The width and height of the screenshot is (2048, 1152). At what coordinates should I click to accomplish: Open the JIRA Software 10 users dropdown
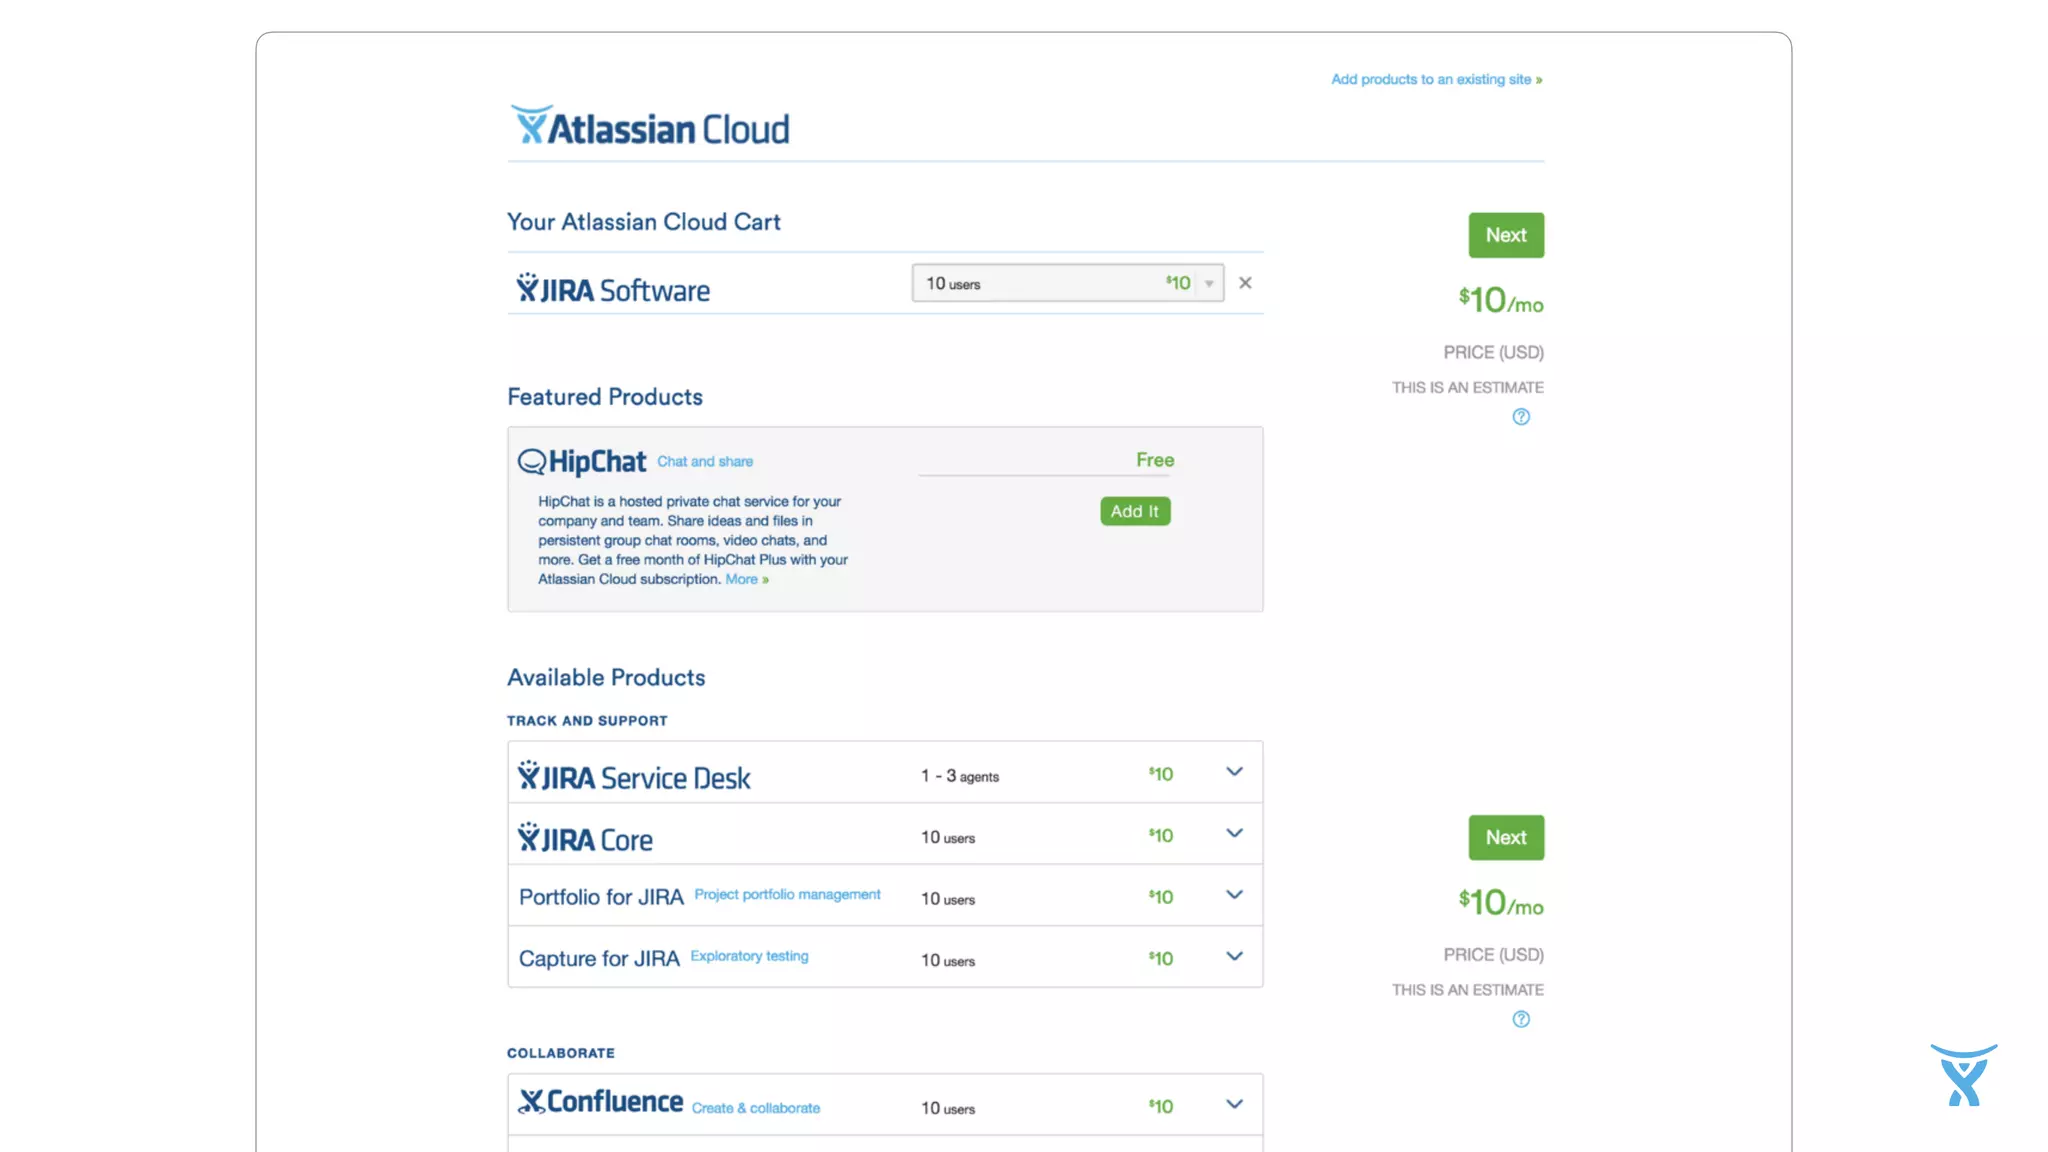[1067, 283]
